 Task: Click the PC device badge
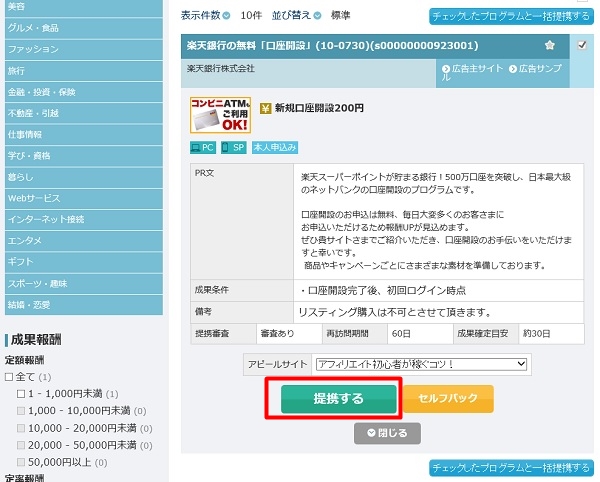(203, 147)
